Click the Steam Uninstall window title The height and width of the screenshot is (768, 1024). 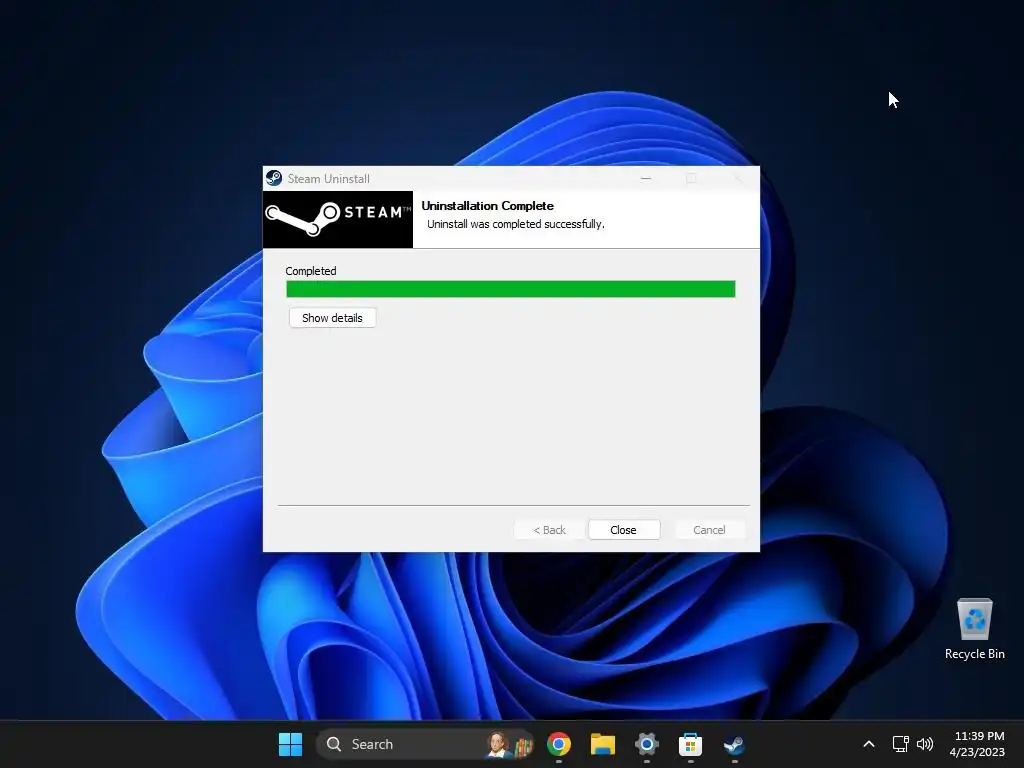(x=328, y=179)
